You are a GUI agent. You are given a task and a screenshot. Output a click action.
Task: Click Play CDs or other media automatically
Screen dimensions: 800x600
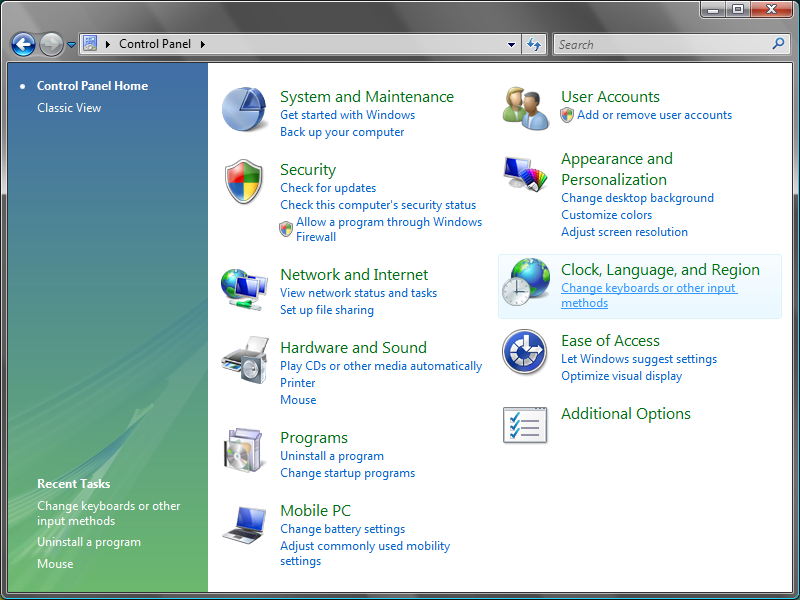[x=381, y=366]
